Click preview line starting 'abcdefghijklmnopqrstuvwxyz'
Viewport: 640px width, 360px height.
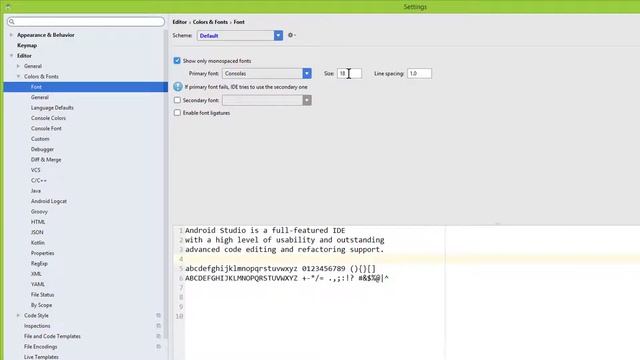(x=280, y=269)
